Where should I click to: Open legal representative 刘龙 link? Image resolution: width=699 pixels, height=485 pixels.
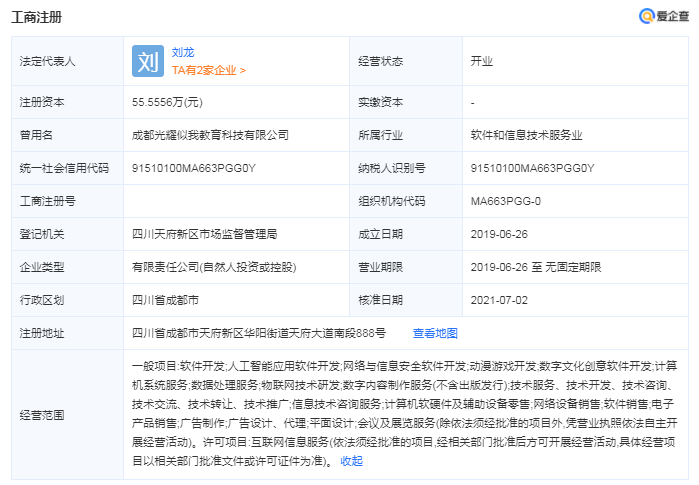(x=183, y=52)
